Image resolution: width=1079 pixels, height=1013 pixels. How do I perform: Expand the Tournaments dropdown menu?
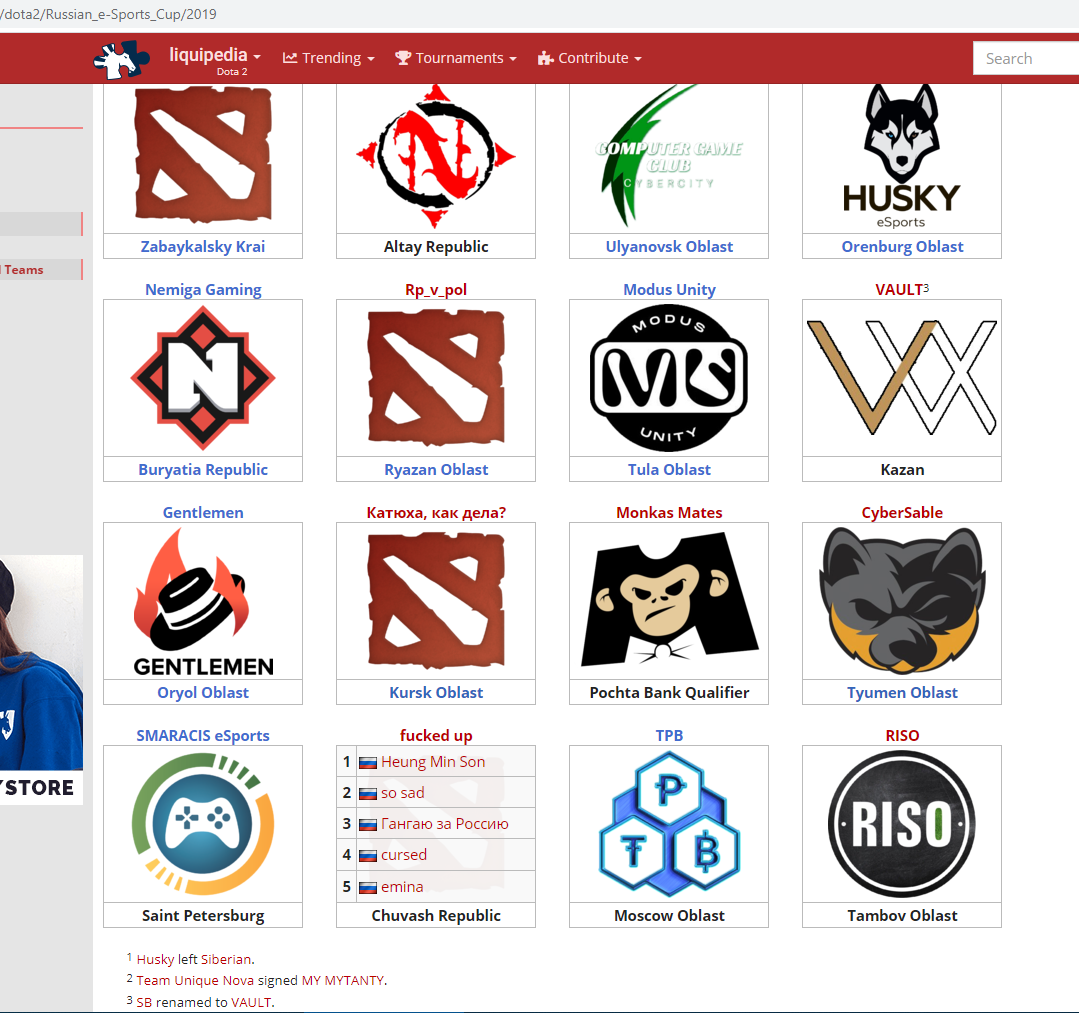(x=456, y=58)
